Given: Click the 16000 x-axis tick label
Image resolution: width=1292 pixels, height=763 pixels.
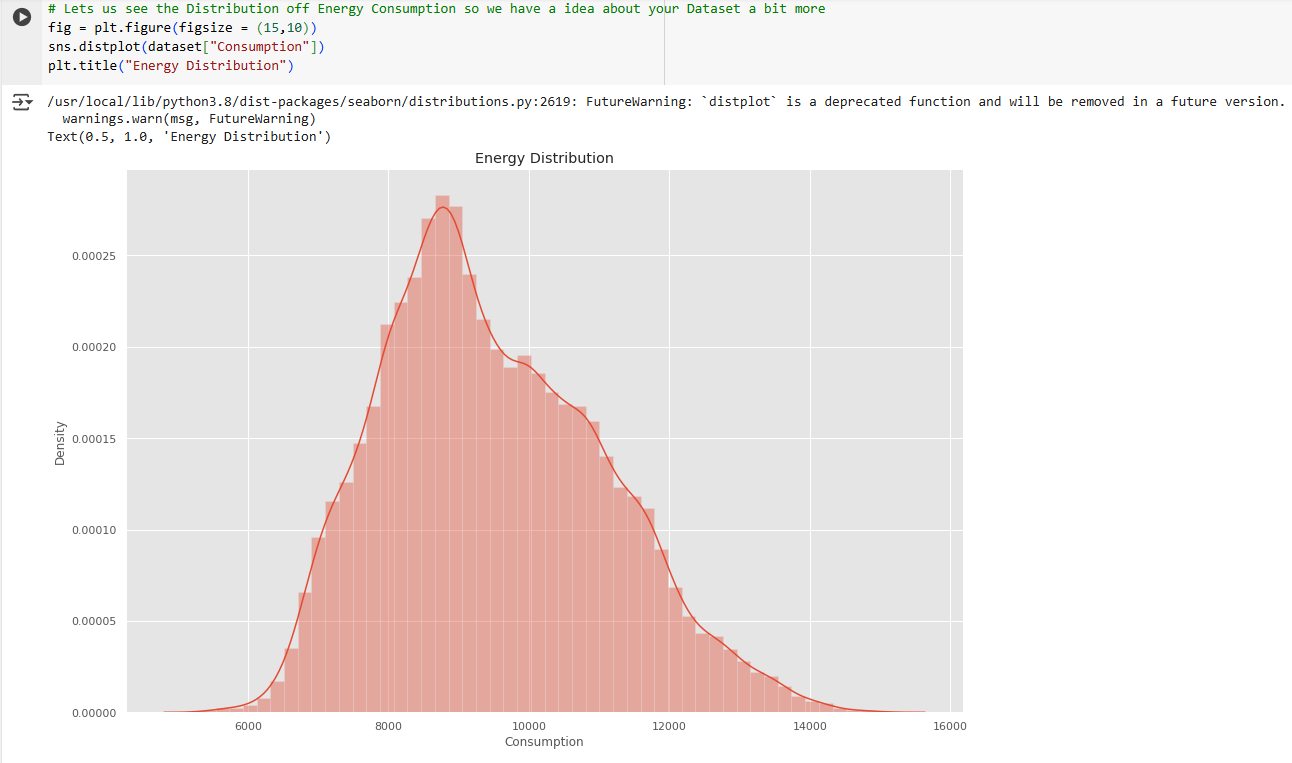Looking at the screenshot, I should (x=948, y=726).
